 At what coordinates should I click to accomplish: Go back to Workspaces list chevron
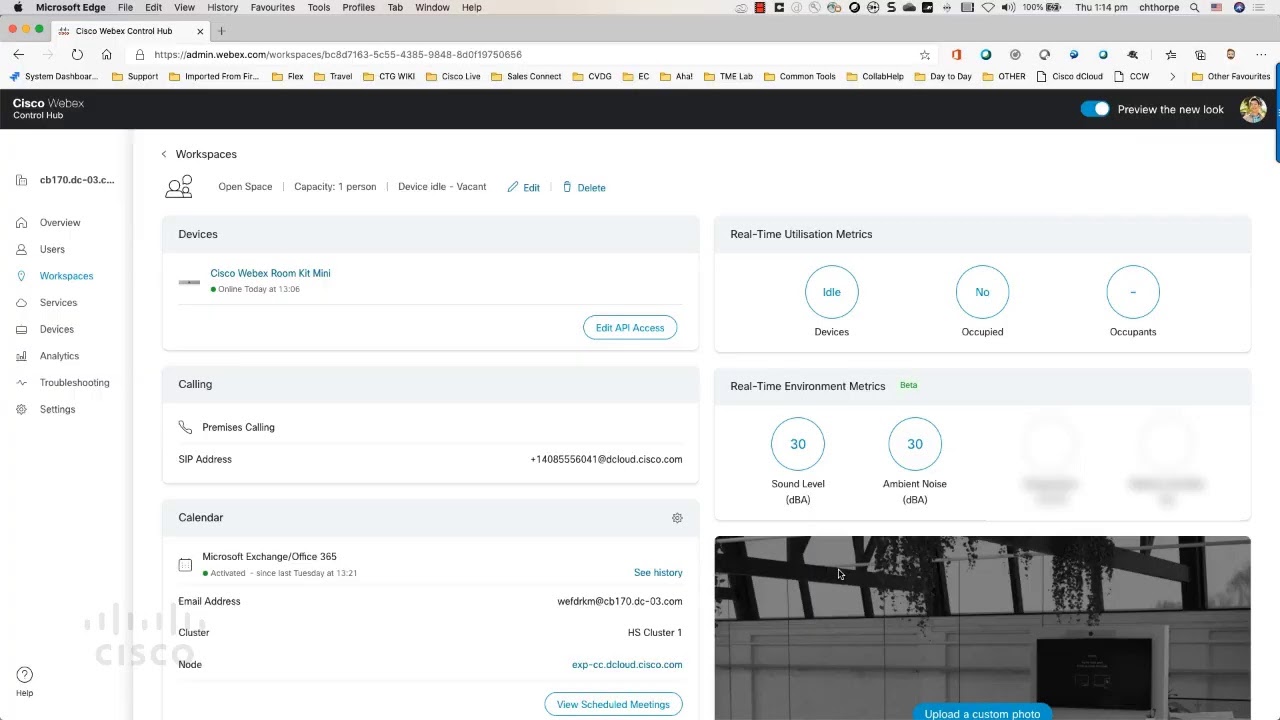(164, 154)
